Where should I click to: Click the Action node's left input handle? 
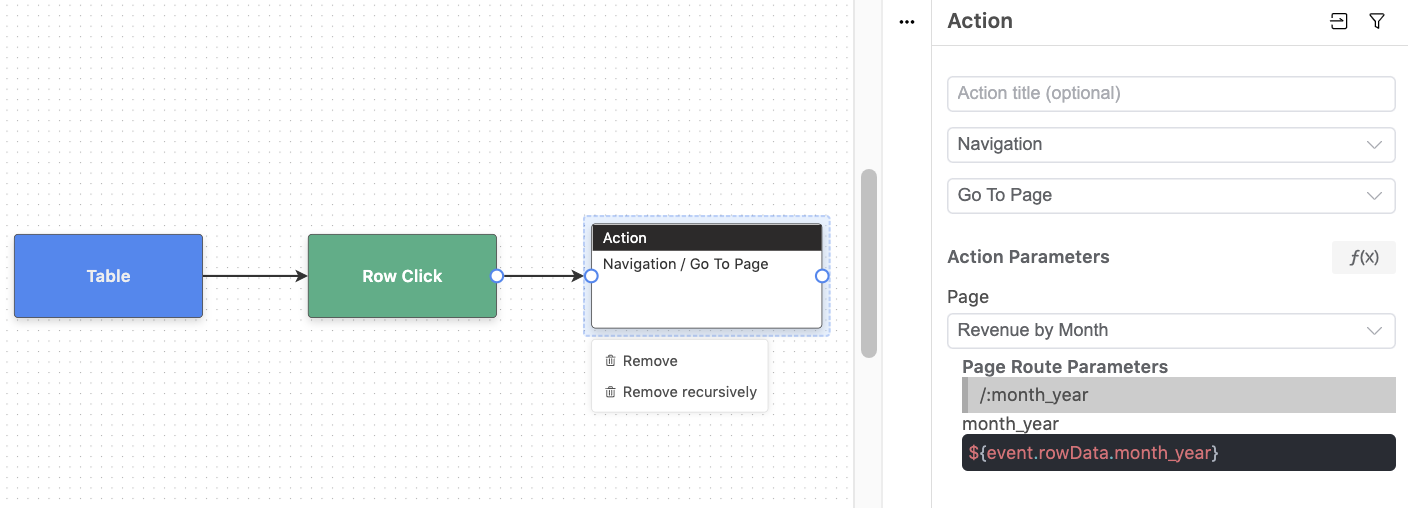point(591,276)
